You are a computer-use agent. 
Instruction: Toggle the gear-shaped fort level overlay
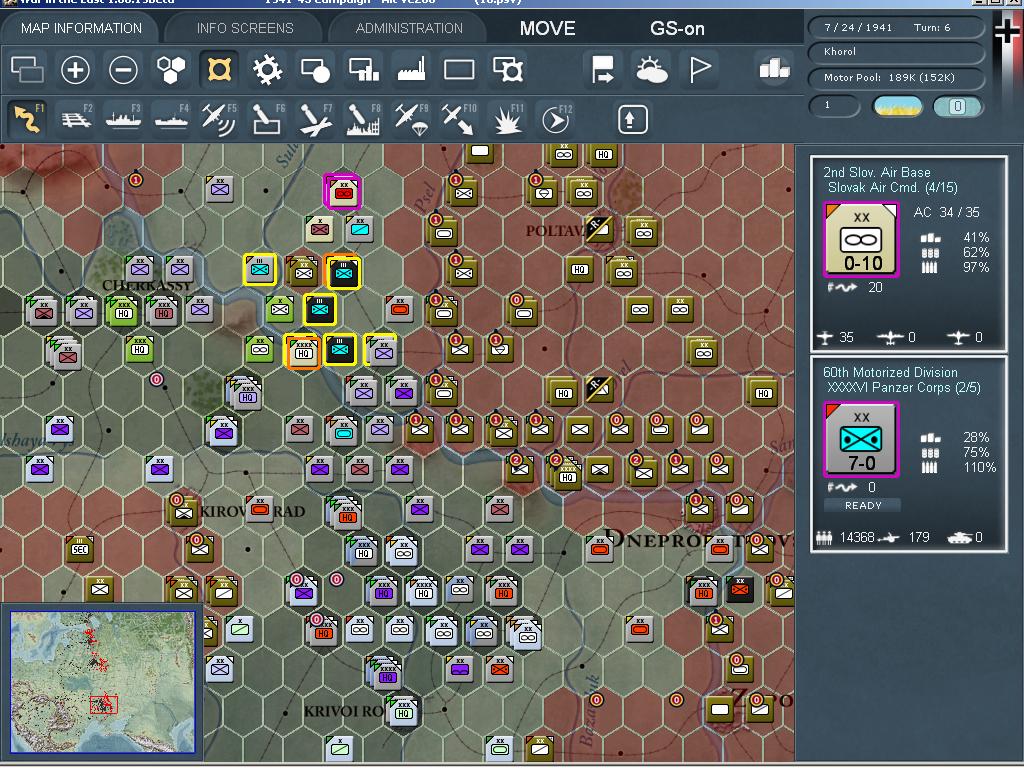pos(267,69)
